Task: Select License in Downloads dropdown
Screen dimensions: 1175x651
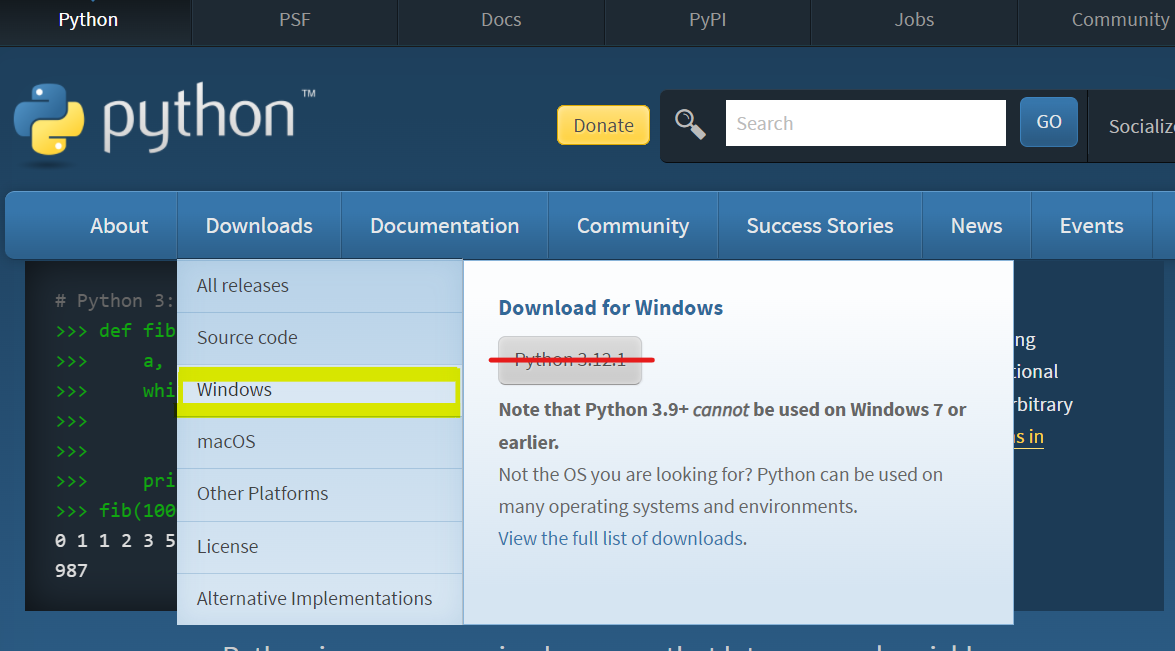Action: [320, 547]
